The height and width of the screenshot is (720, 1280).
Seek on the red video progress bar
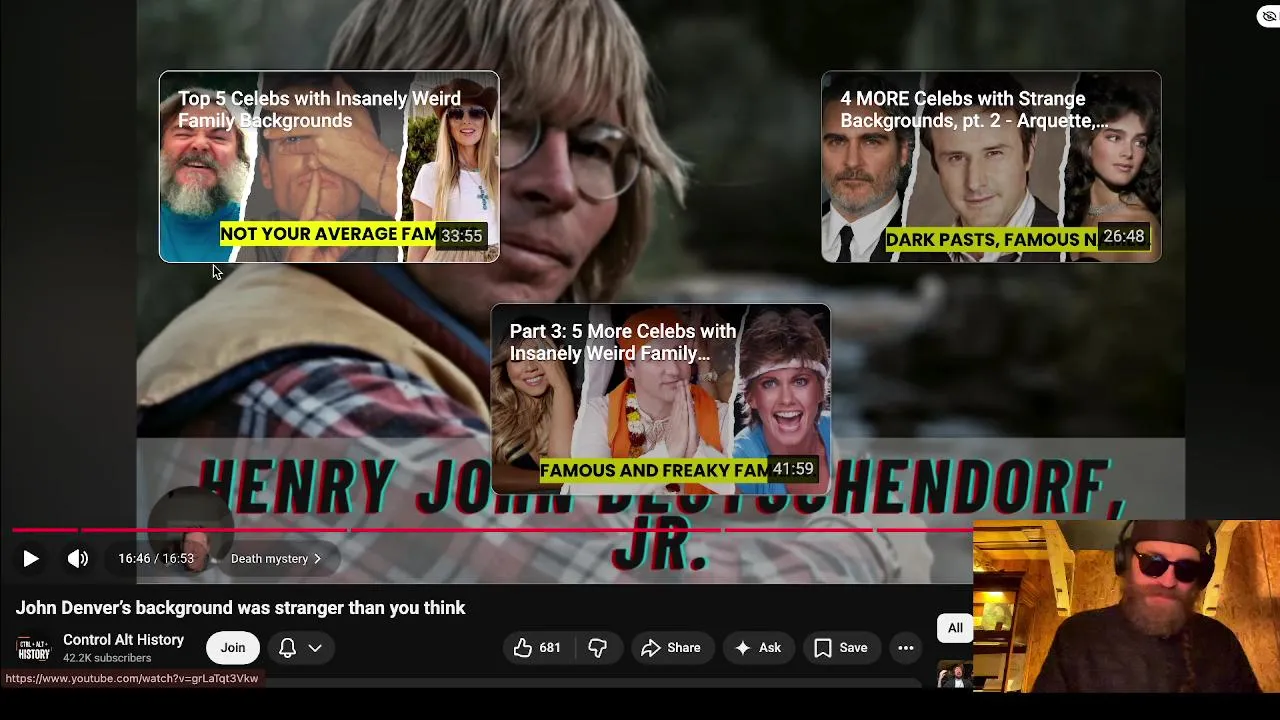(493, 530)
